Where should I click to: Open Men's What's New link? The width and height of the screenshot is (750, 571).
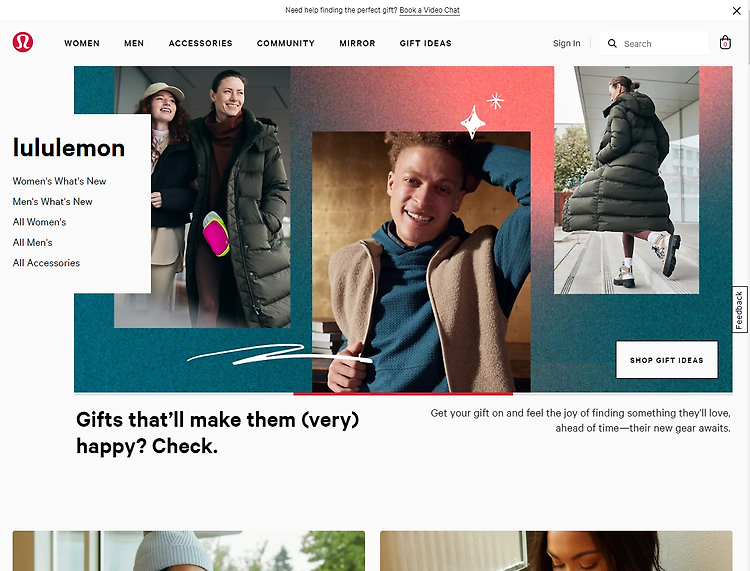[x=53, y=202]
